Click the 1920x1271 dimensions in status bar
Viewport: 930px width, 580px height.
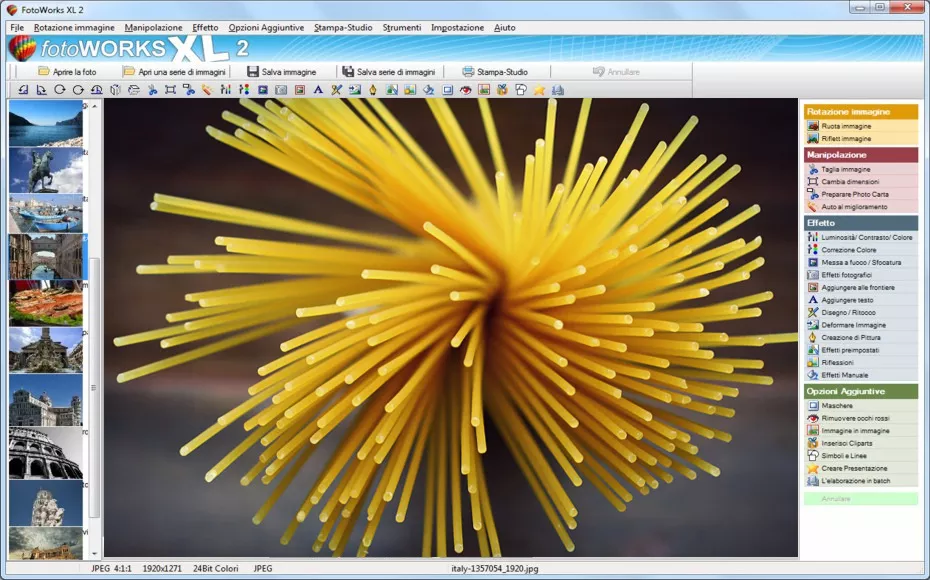click(162, 568)
